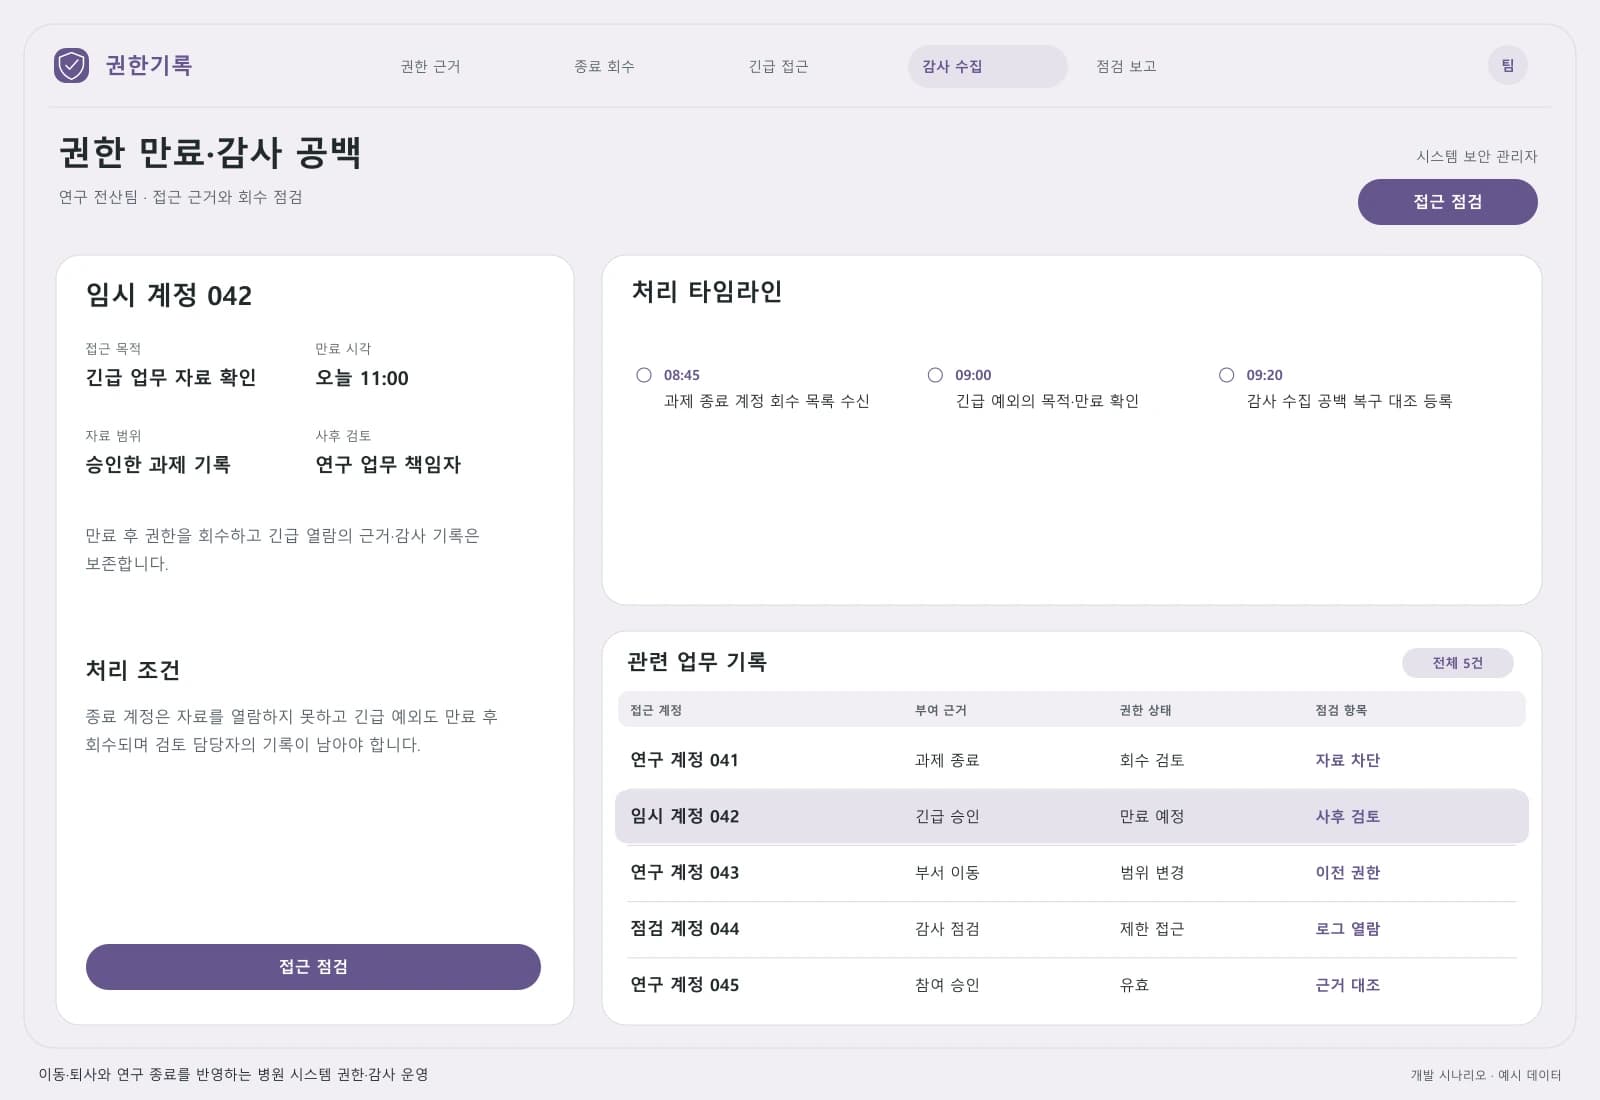This screenshot has height=1100, width=1600.
Task: Click the 제한 접근 status cell
Action: click(1152, 928)
